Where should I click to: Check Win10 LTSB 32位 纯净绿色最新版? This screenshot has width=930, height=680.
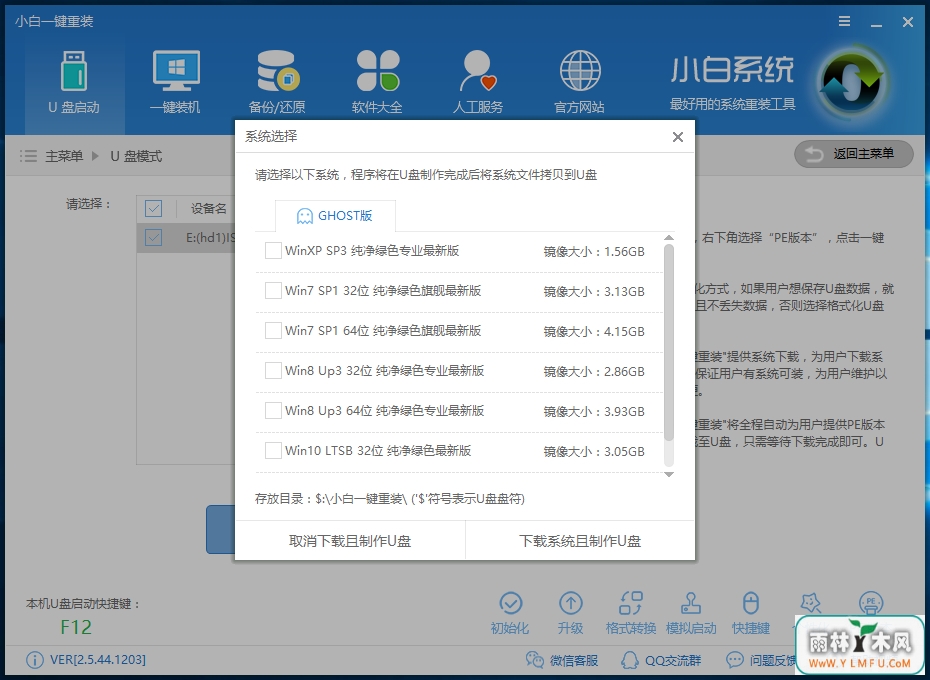tap(273, 450)
